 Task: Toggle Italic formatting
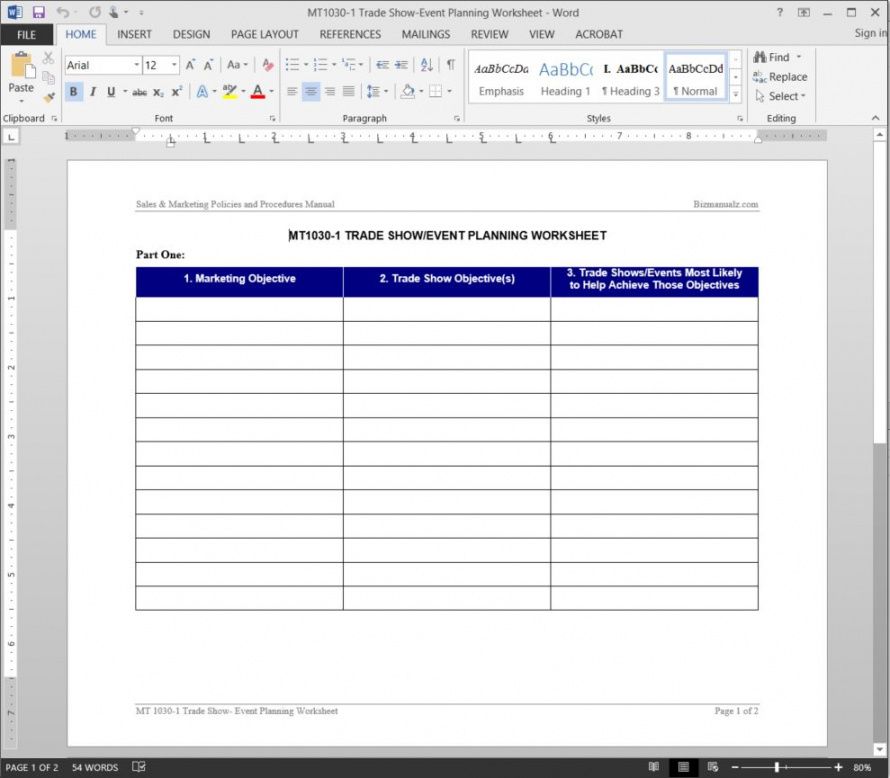(x=93, y=92)
